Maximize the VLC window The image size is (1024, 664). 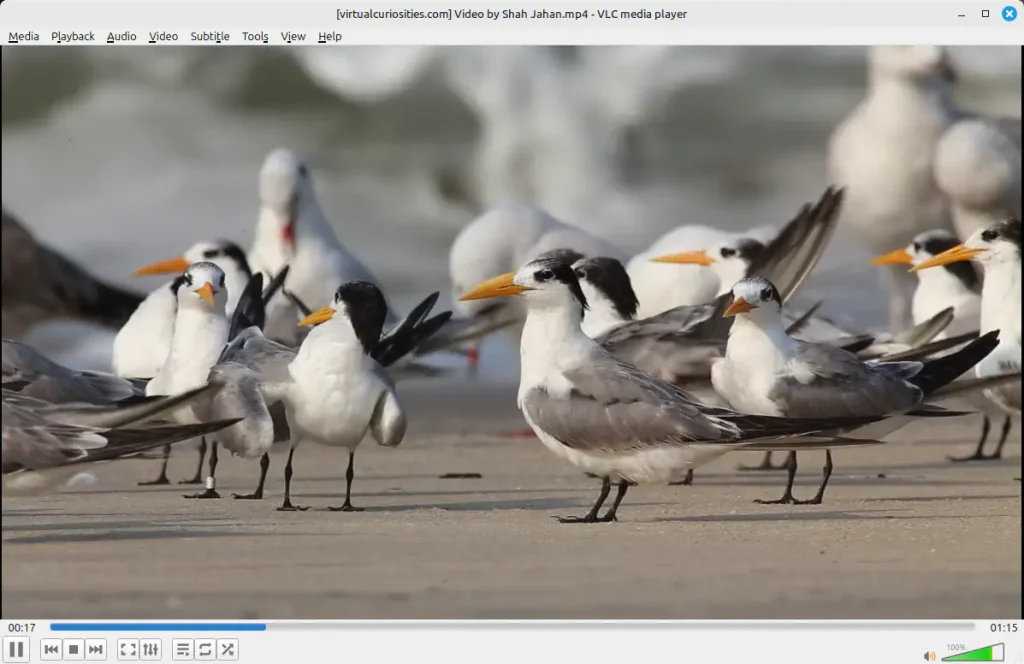(x=985, y=14)
